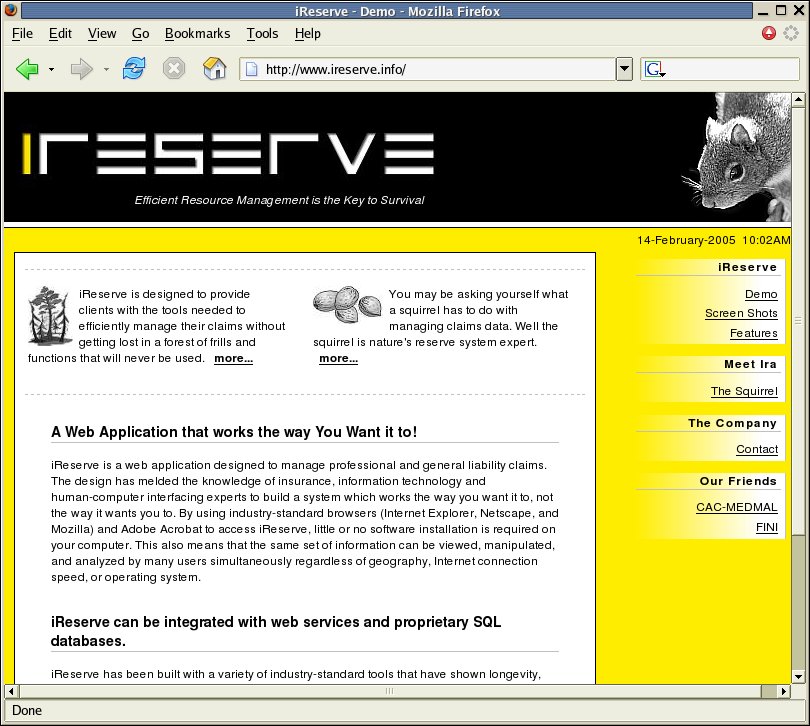Go to the Home page icon

coord(215,68)
